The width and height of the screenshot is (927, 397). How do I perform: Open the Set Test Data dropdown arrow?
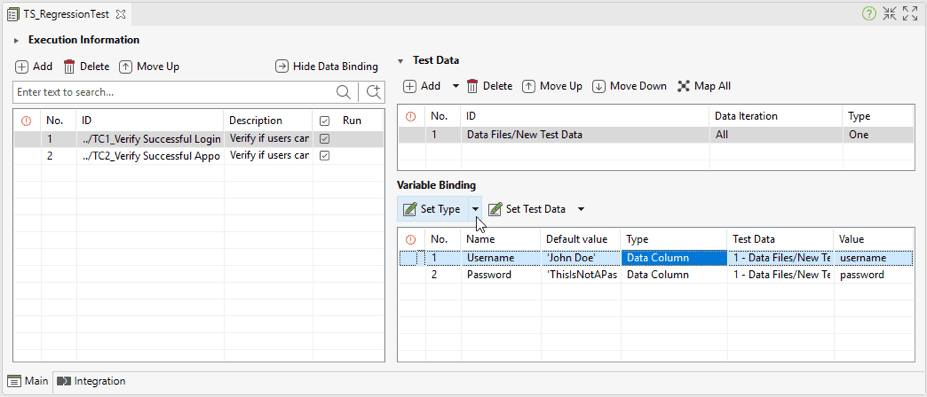click(x=581, y=209)
